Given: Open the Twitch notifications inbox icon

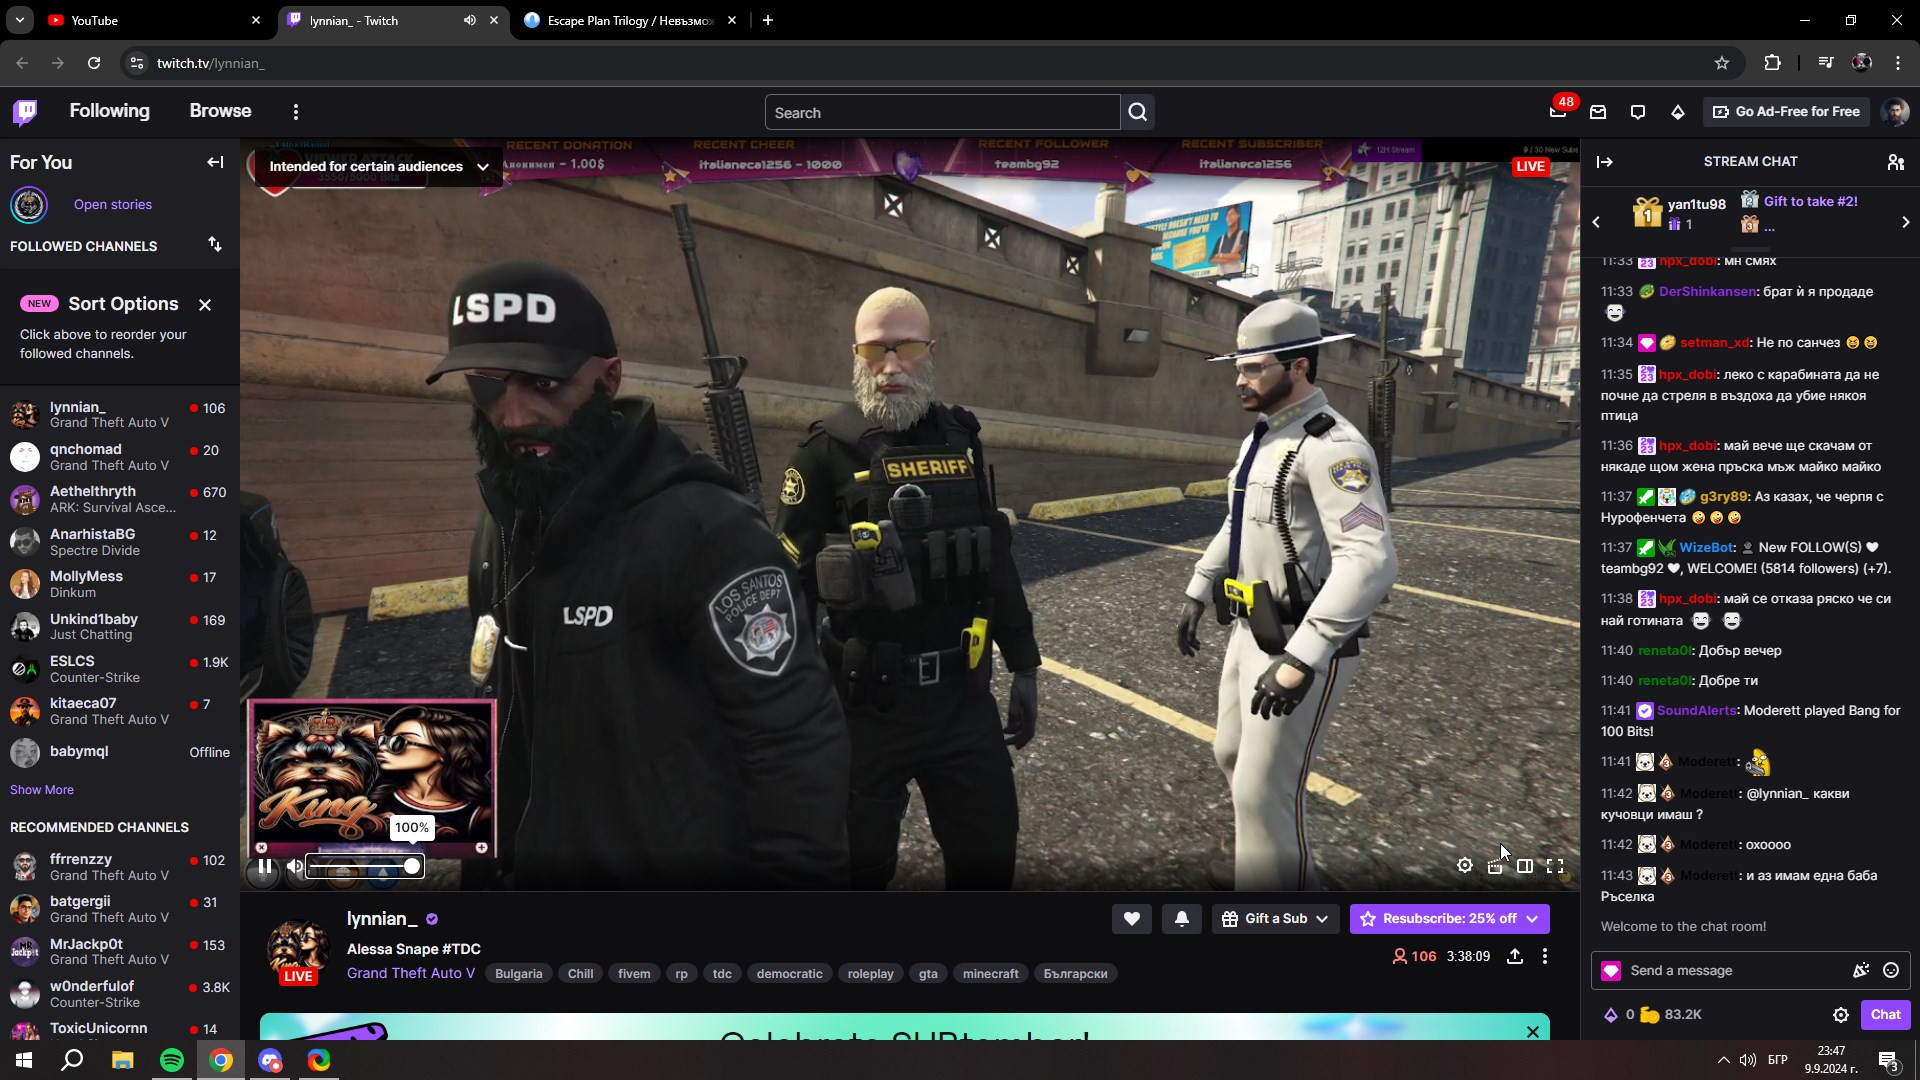Looking at the screenshot, I should [1598, 112].
